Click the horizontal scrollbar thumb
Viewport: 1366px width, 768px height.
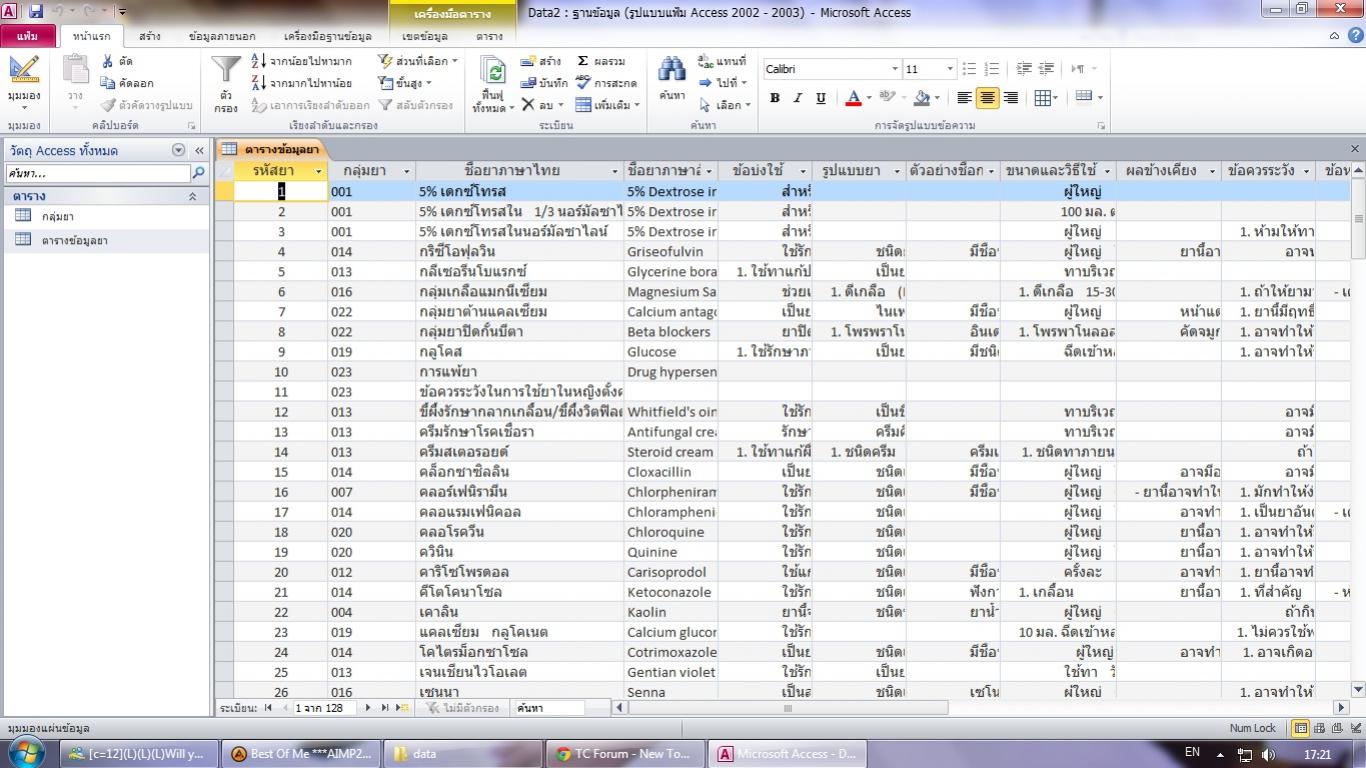click(788, 708)
